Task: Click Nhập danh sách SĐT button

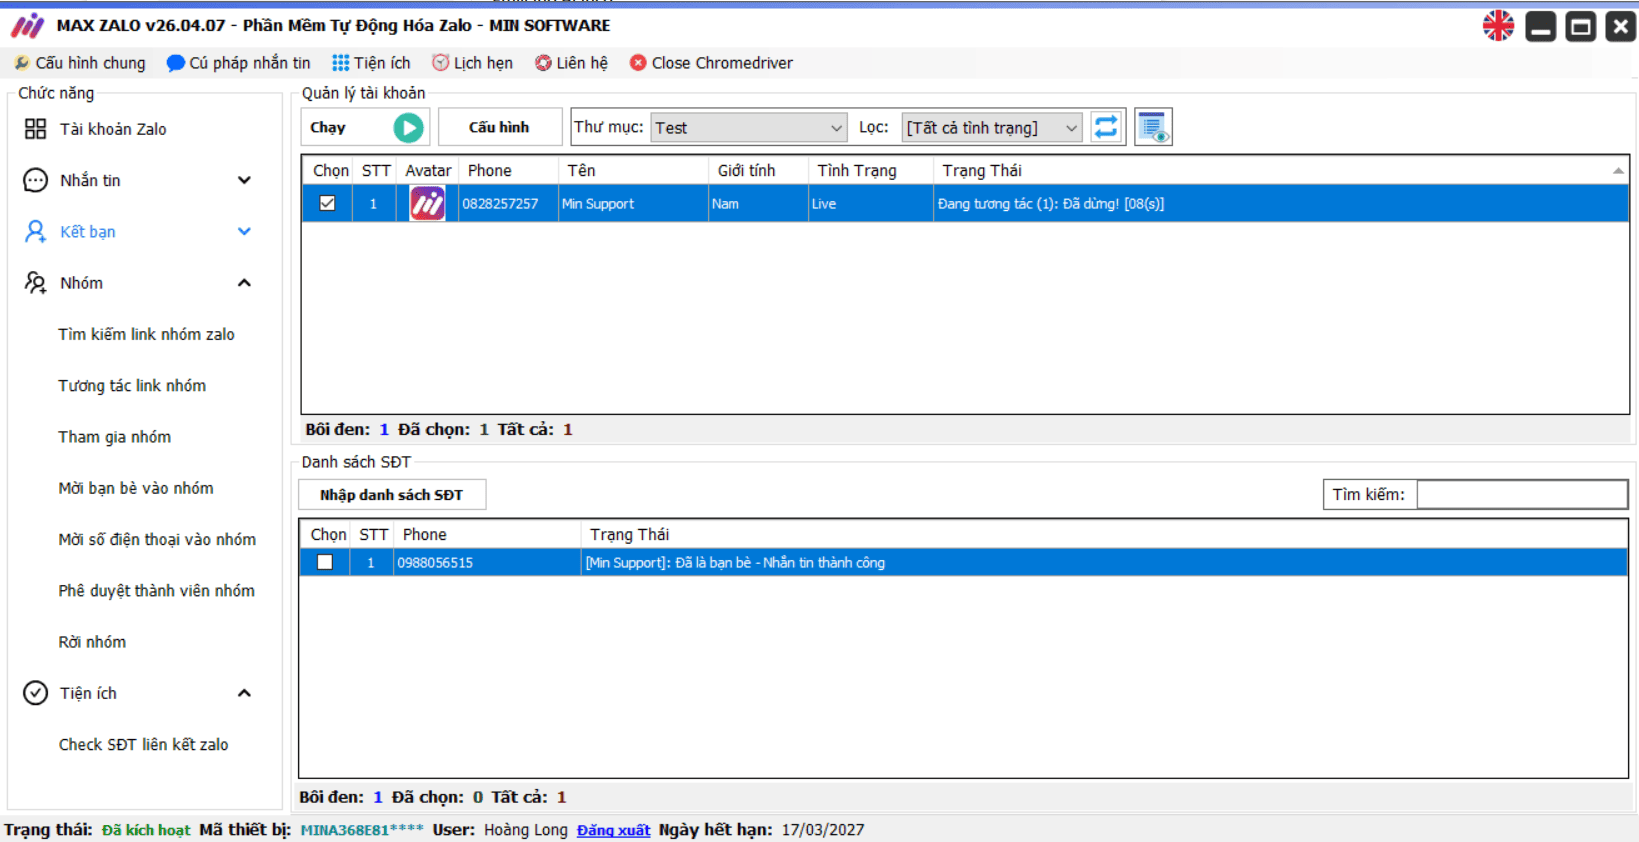Action: click(392, 495)
